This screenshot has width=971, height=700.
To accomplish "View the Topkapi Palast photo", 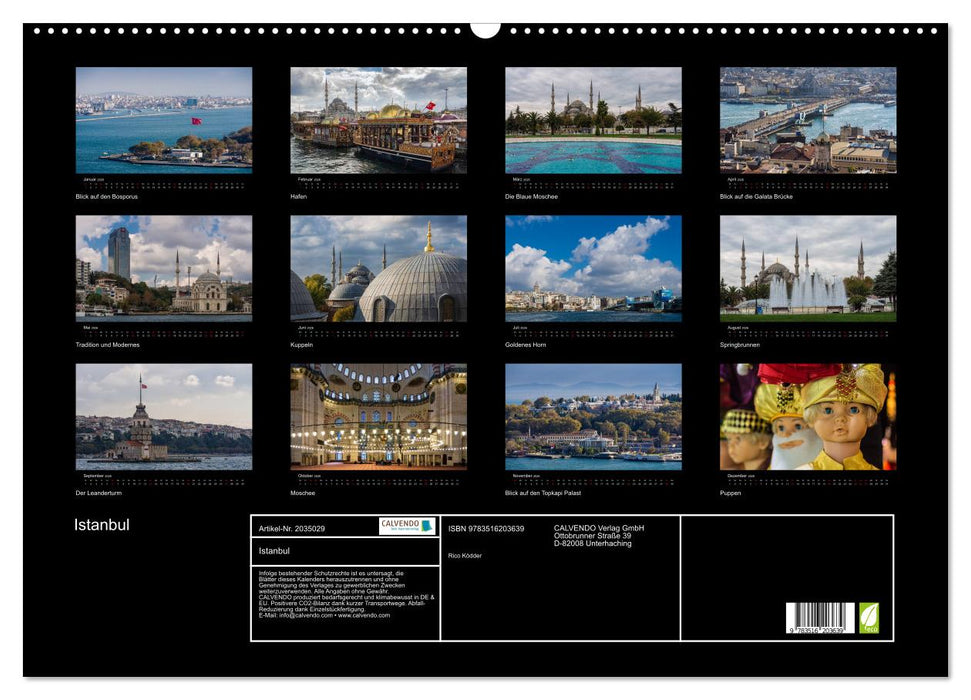I will 593,416.
